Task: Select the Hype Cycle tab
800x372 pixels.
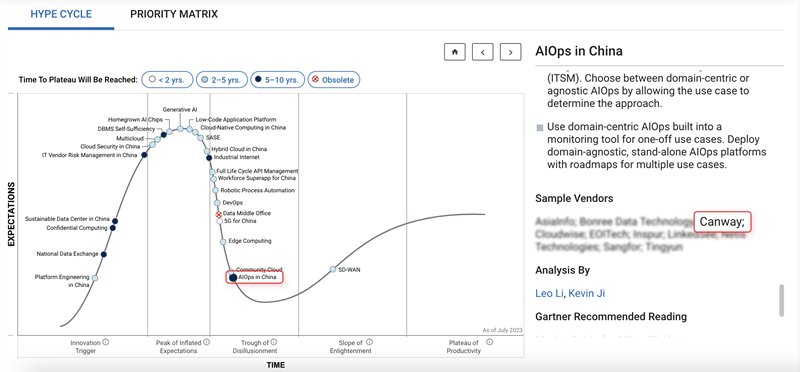Action: [61, 14]
